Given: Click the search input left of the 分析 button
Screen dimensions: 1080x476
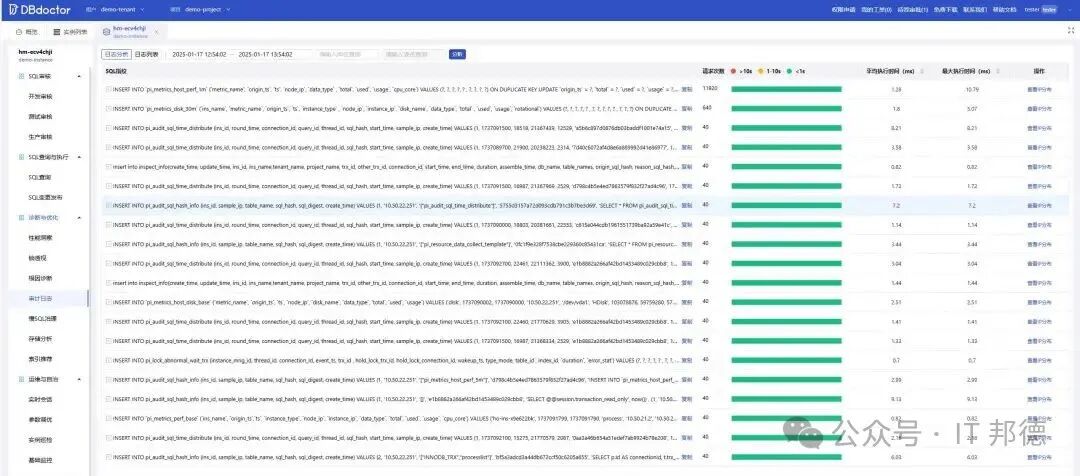Looking at the screenshot, I should click(413, 54).
